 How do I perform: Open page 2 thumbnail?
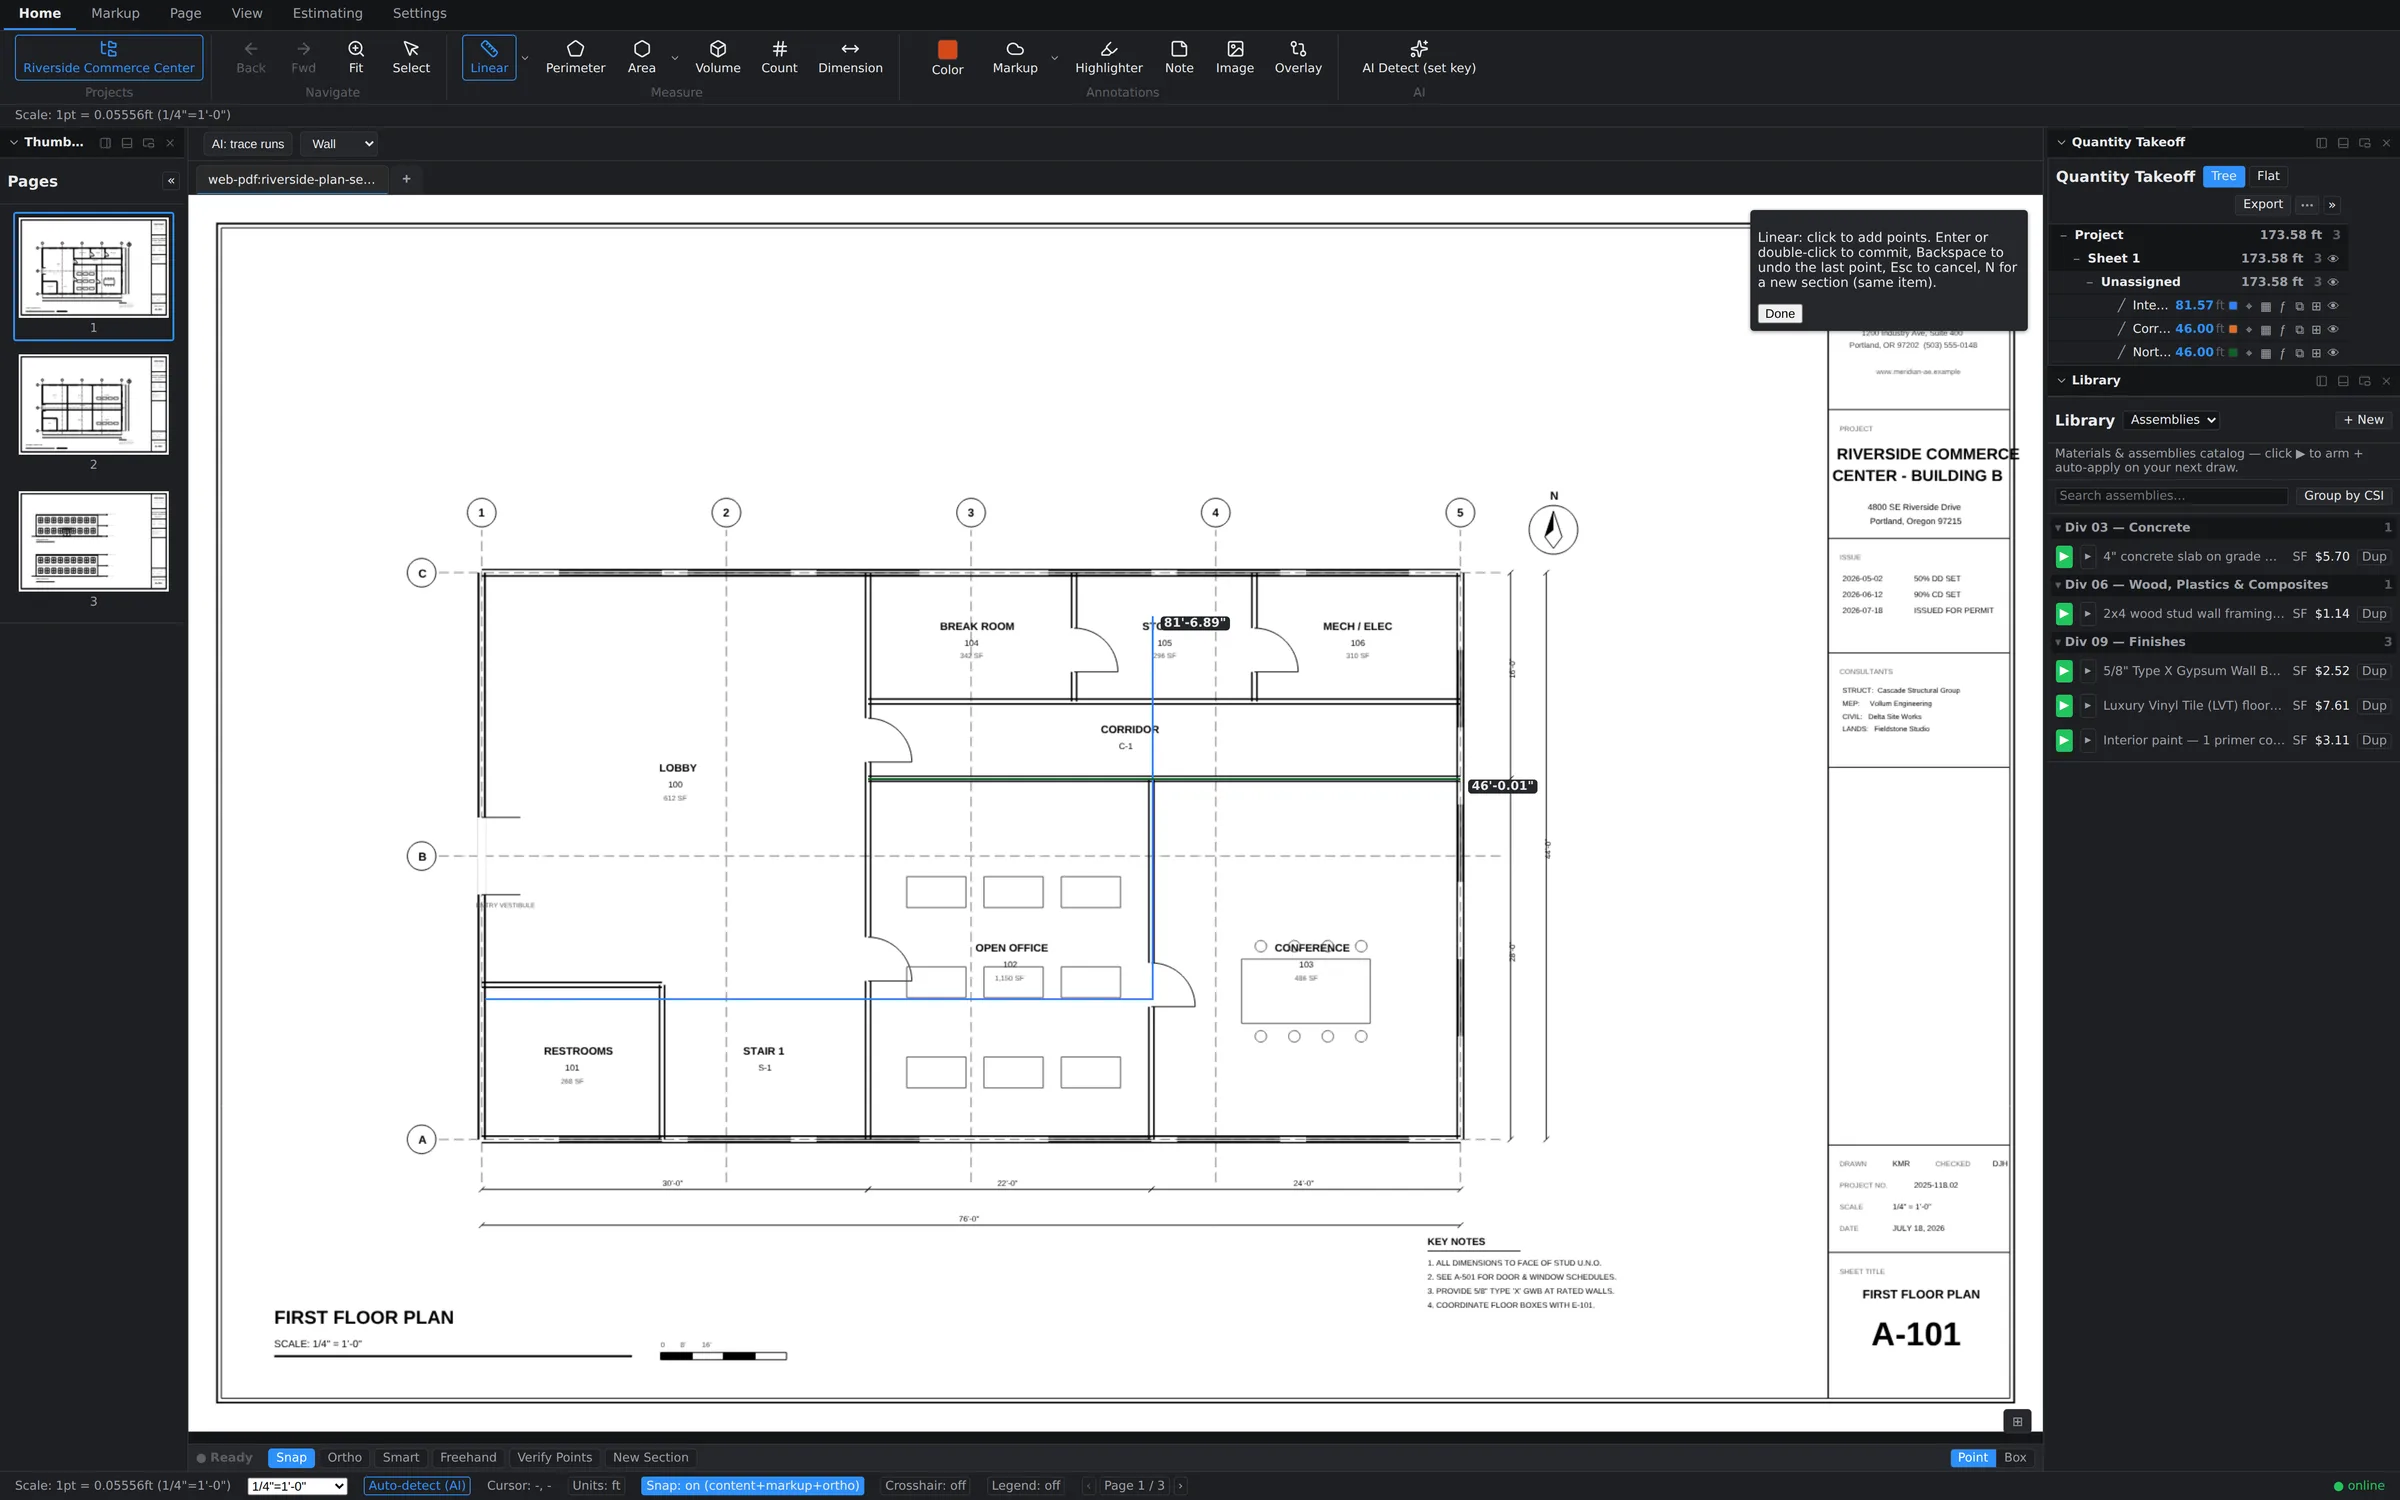click(x=93, y=405)
